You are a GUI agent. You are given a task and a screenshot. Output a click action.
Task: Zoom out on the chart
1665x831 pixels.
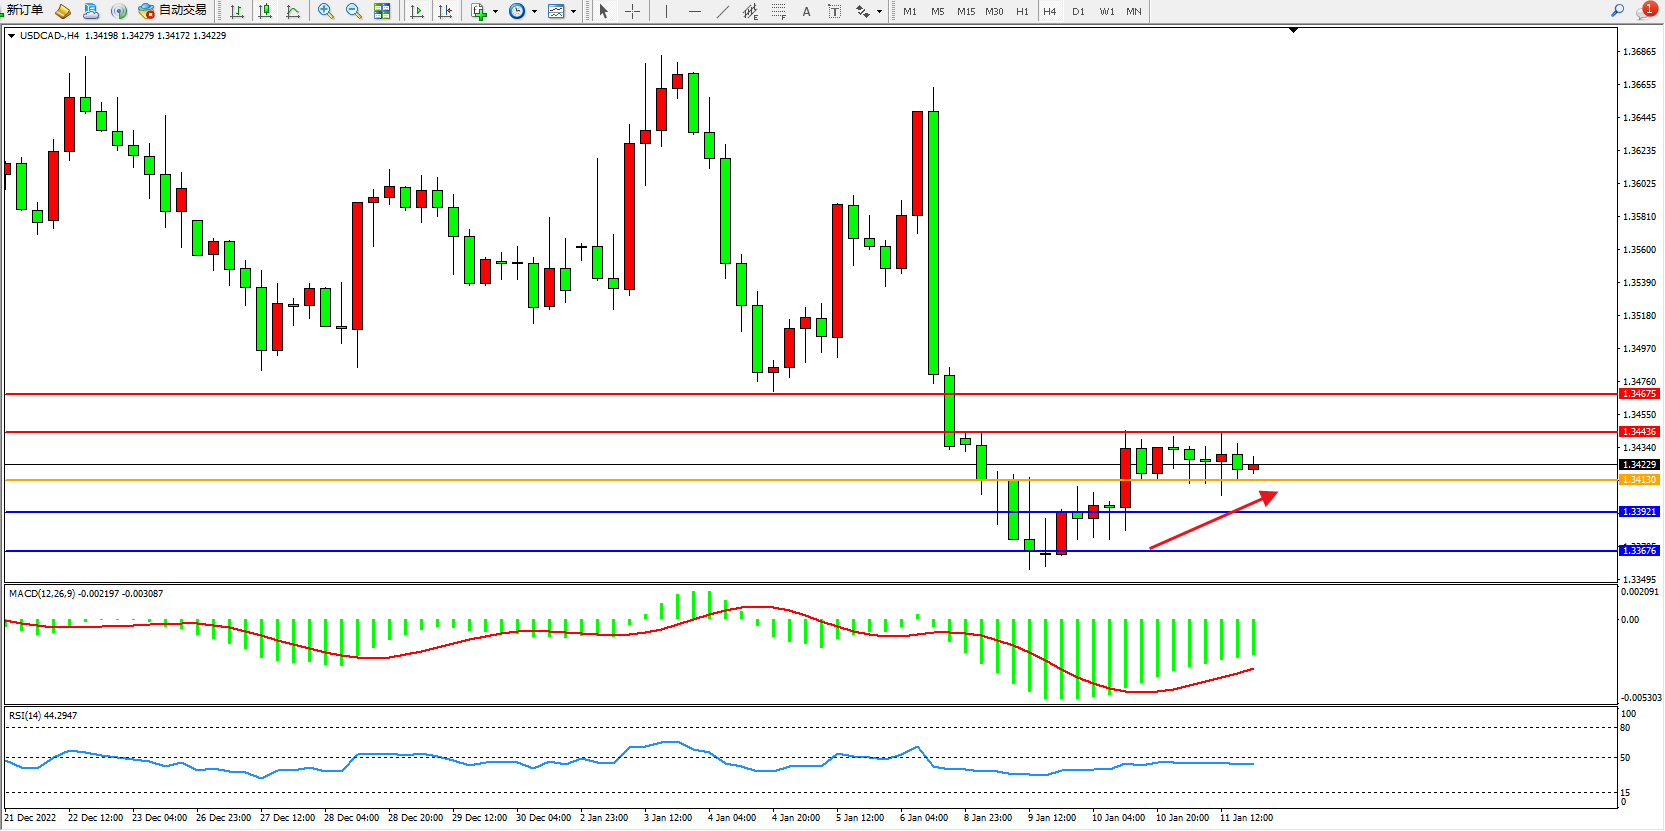click(354, 11)
